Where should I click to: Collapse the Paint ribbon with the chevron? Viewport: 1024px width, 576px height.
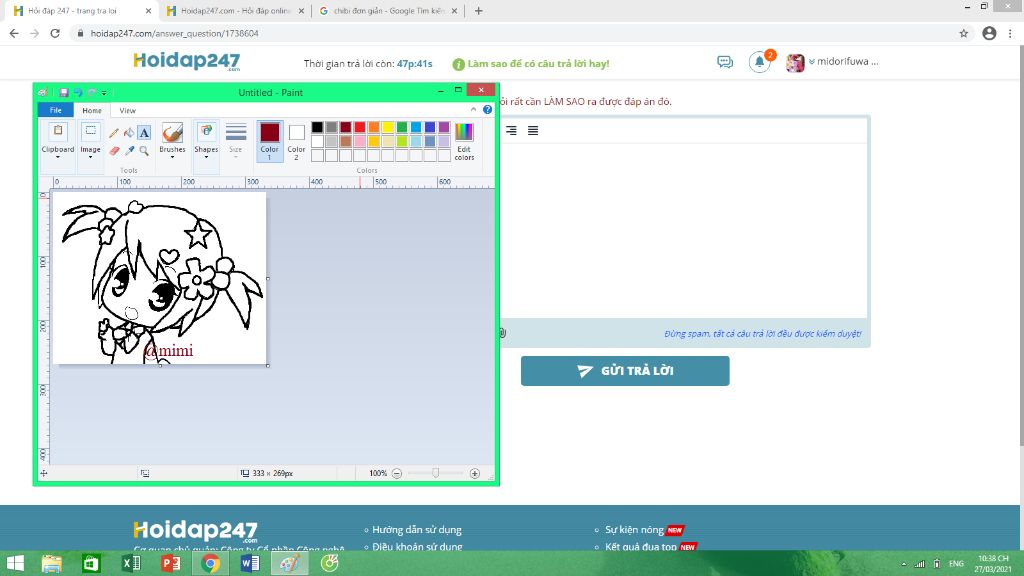(x=473, y=110)
